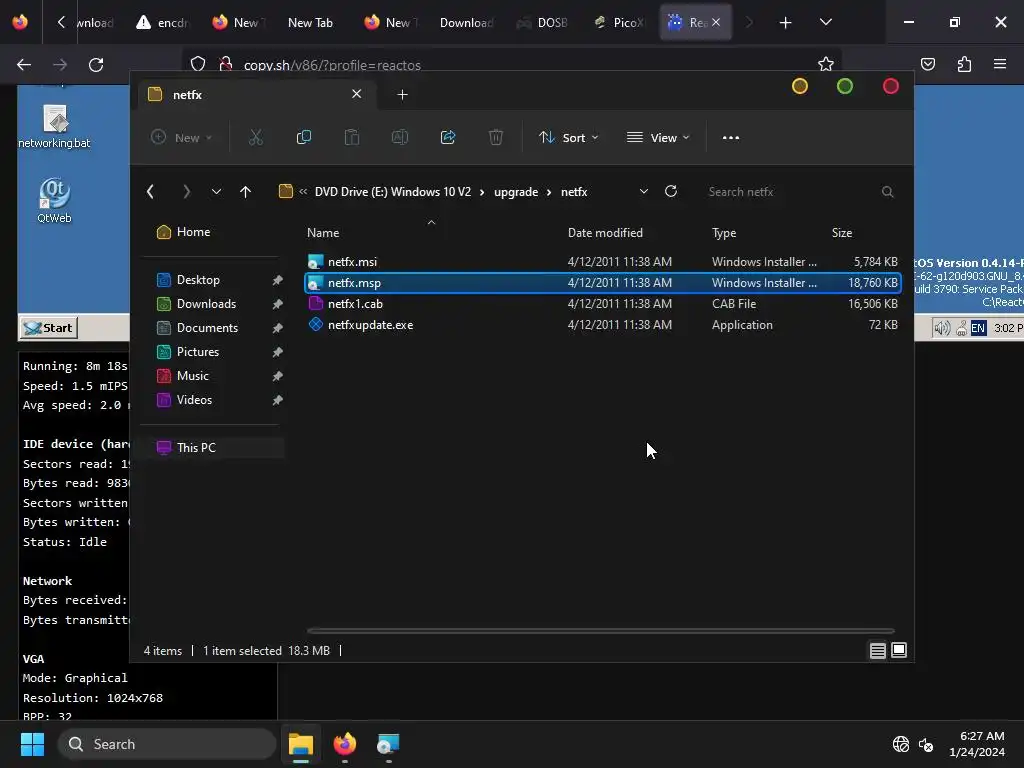Show hidden breadcrumb path chevrons
Image resolution: width=1024 pixels, height=768 pixels.
[x=303, y=191]
